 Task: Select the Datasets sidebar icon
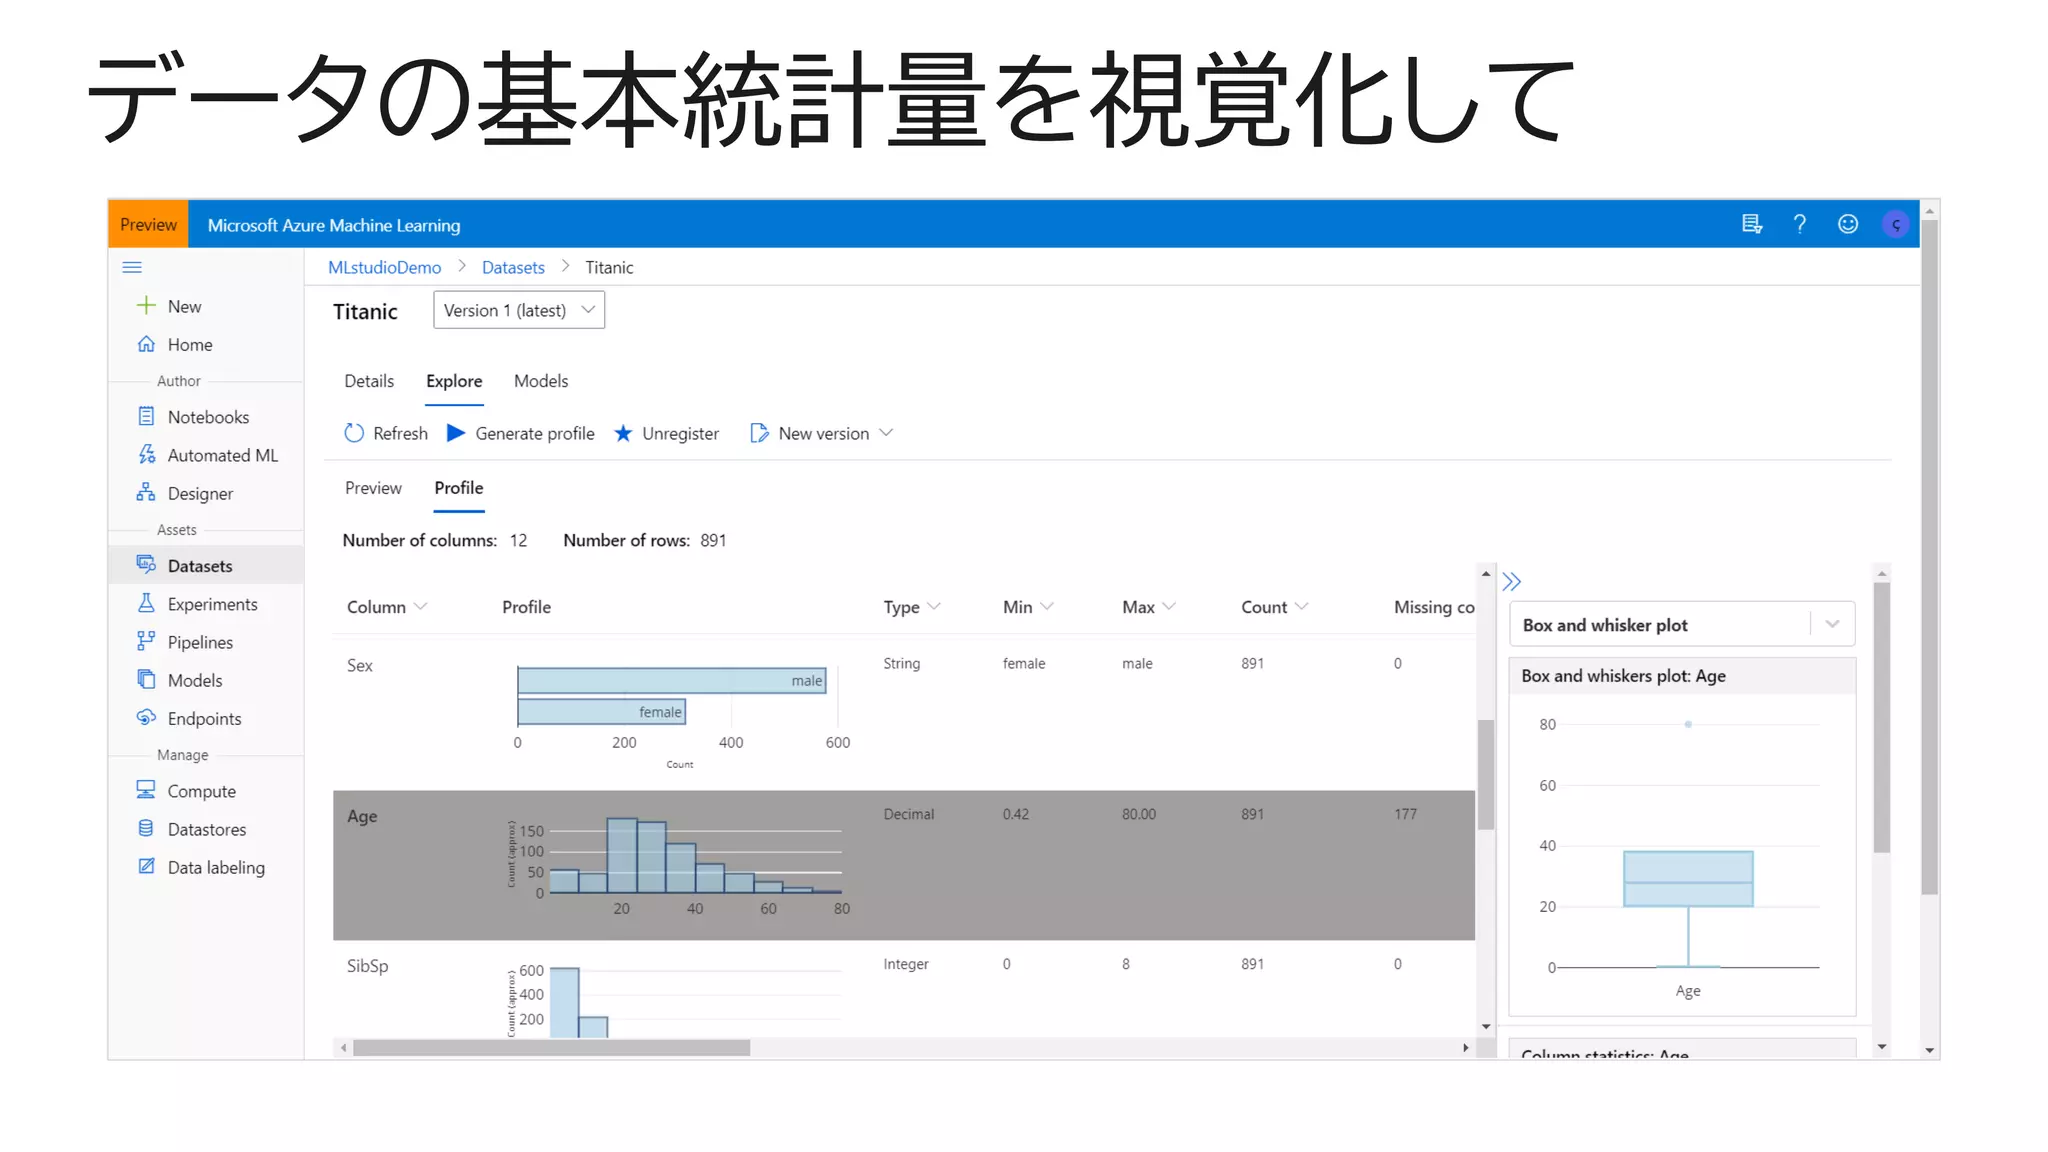(x=146, y=565)
